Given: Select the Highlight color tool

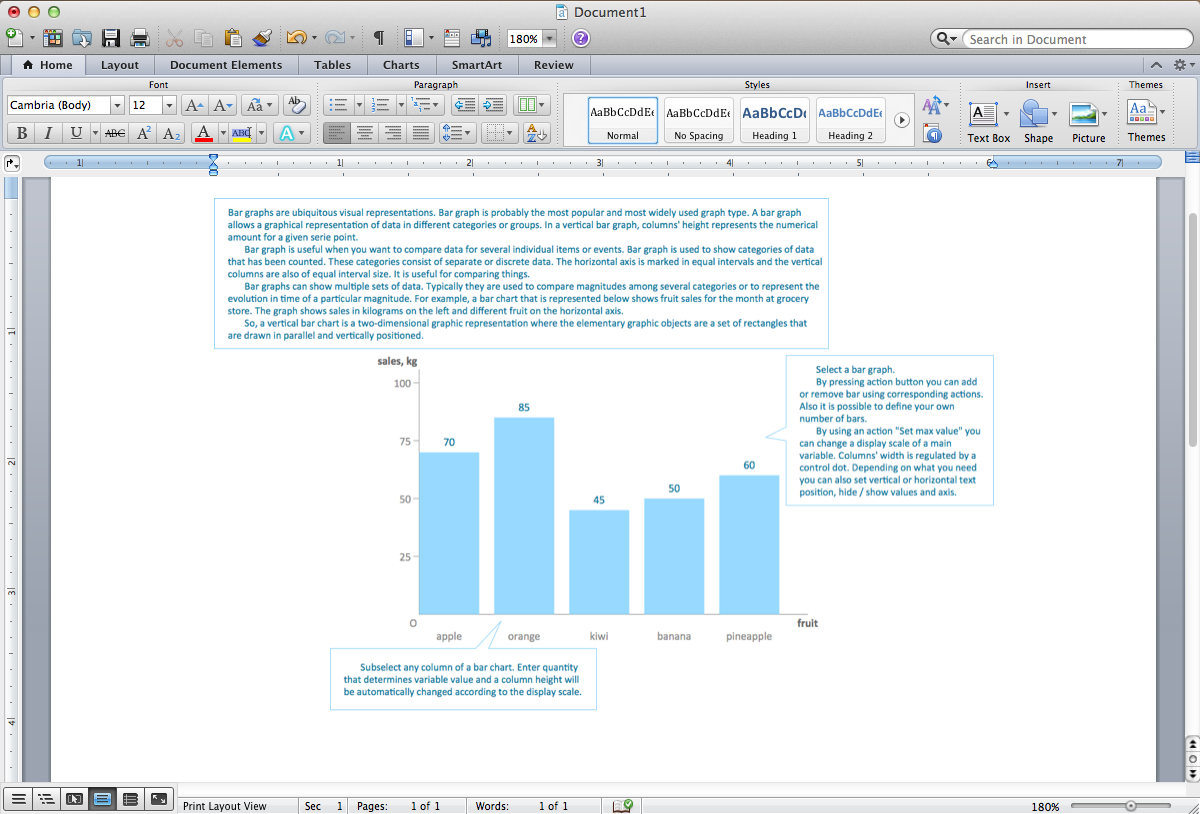Looking at the screenshot, I should coord(241,132).
